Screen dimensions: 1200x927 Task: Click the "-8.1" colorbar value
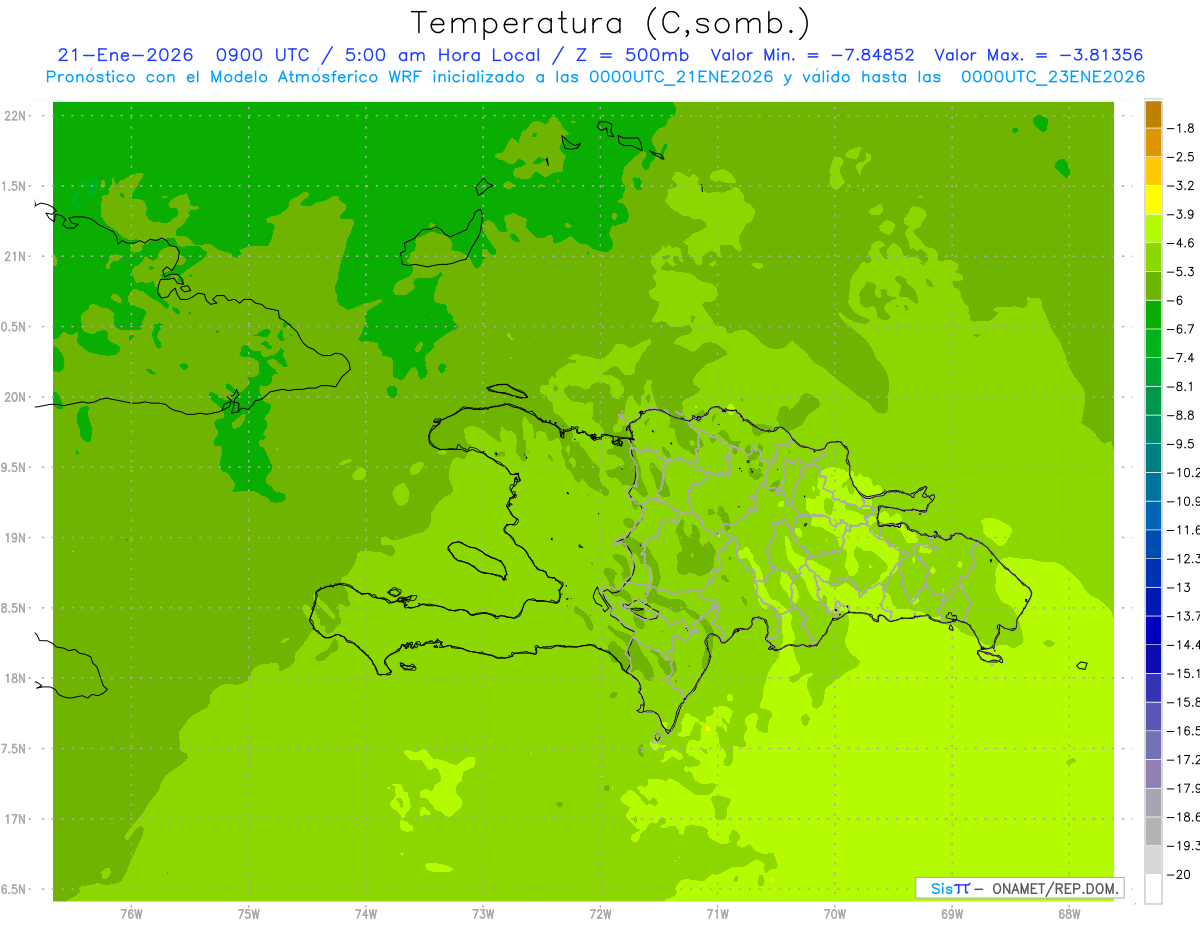[1181, 386]
